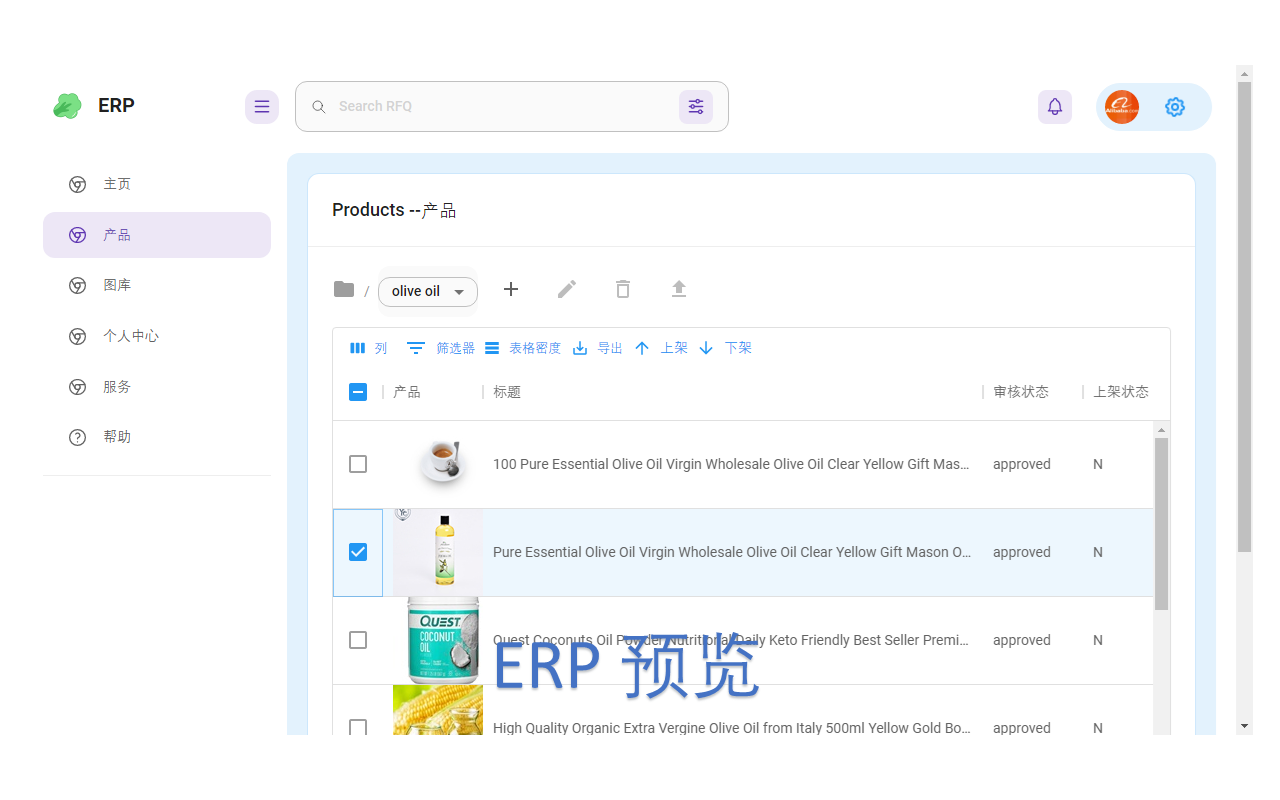Sort by the 上架状态 column header
1280x800 pixels.
point(1121,392)
